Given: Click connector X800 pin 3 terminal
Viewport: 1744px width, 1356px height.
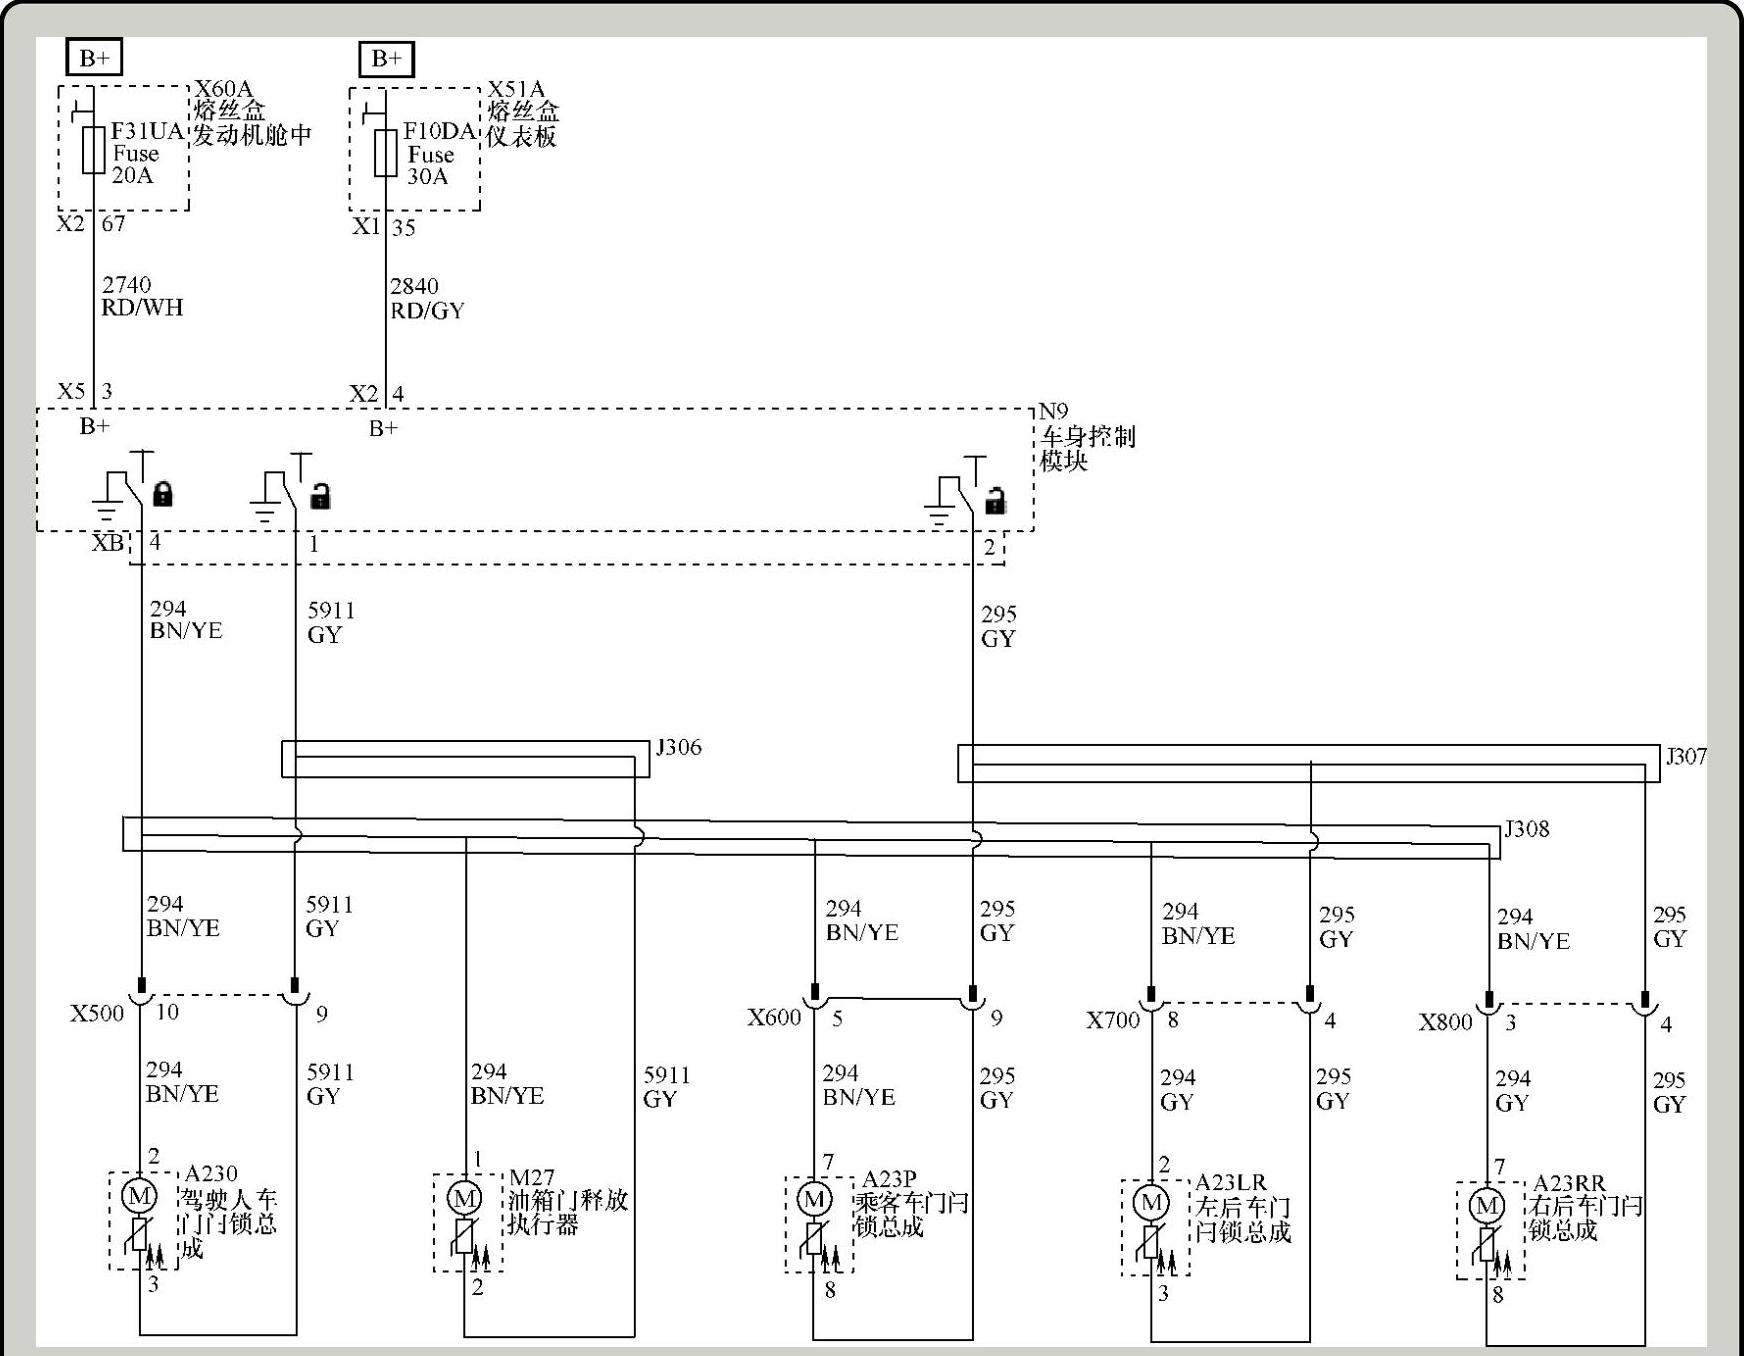Looking at the screenshot, I should pos(1490,1004).
